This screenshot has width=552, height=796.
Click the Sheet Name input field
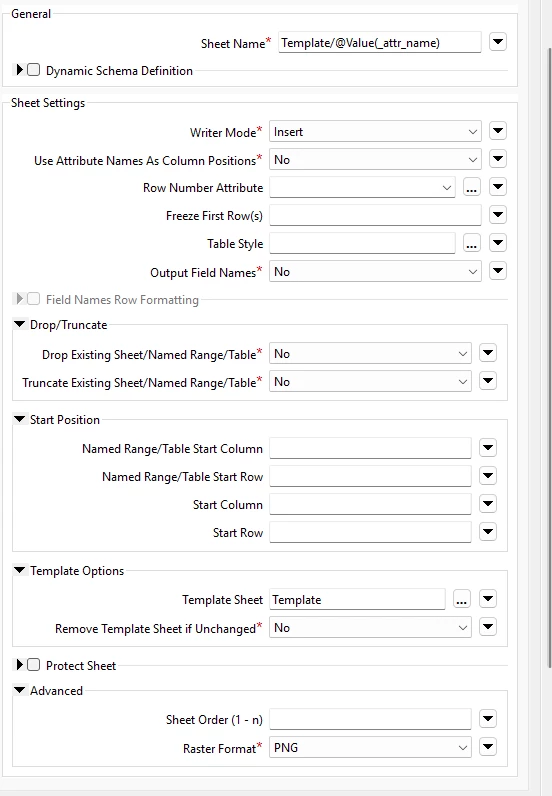point(380,43)
